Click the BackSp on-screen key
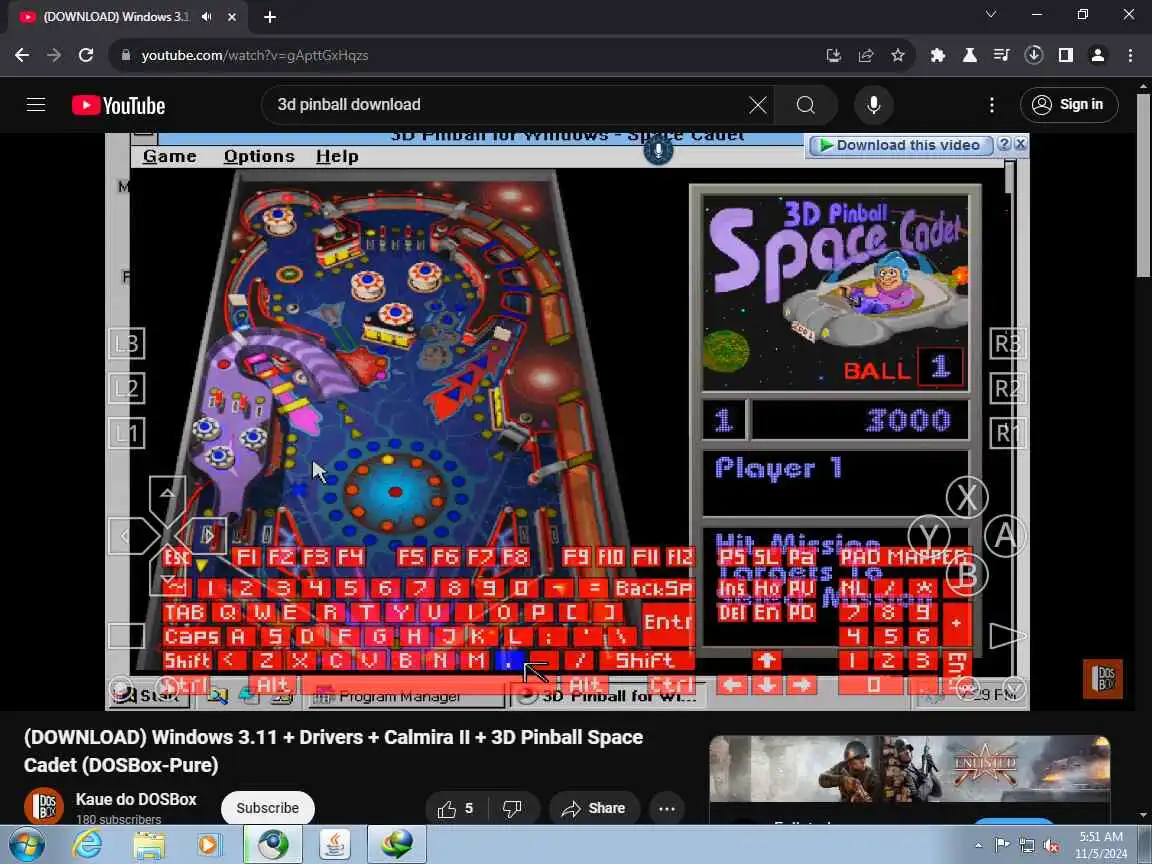 click(653, 588)
